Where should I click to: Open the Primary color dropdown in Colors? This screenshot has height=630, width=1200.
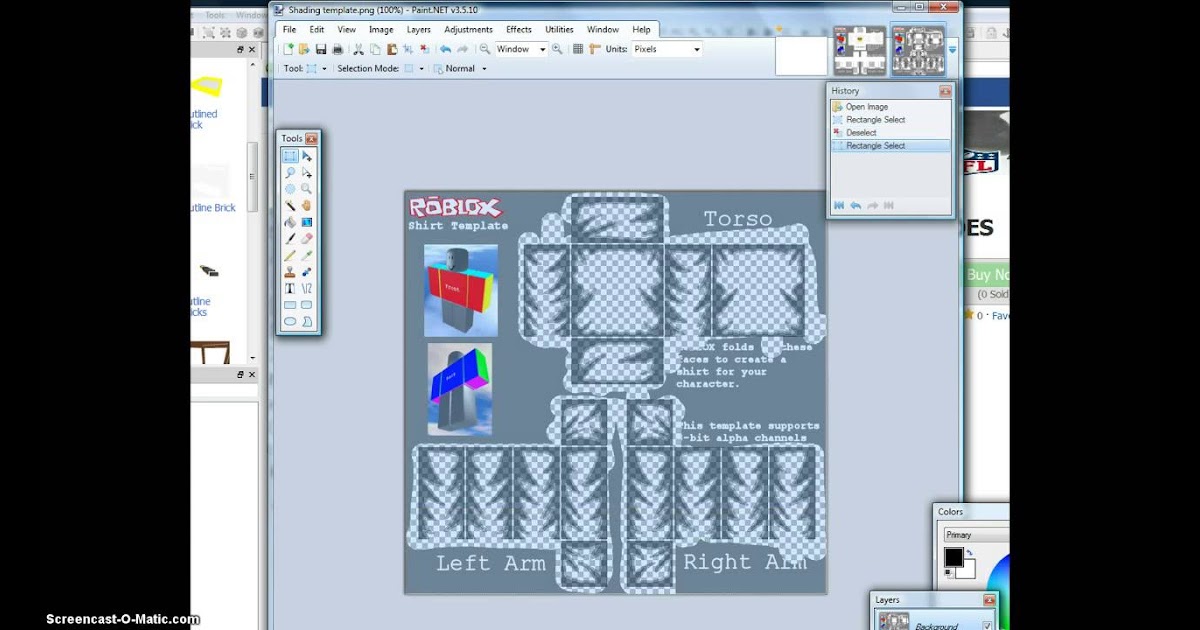point(976,535)
